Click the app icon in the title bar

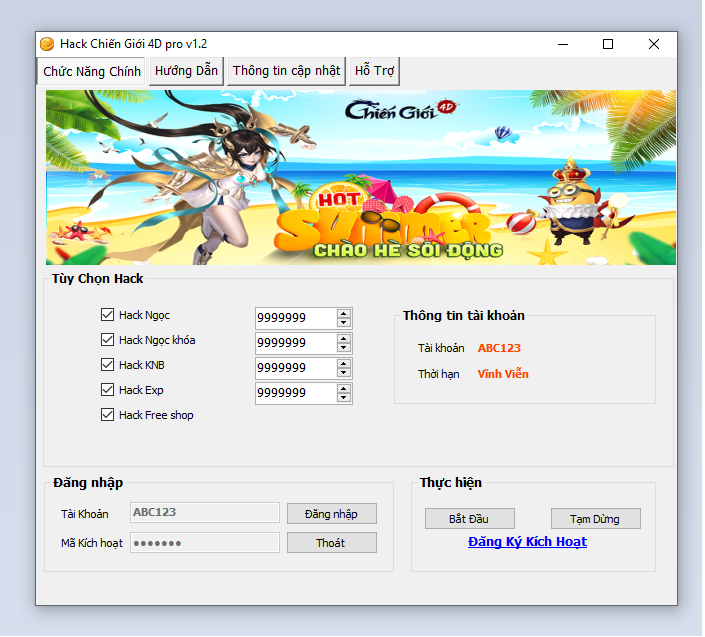46,44
